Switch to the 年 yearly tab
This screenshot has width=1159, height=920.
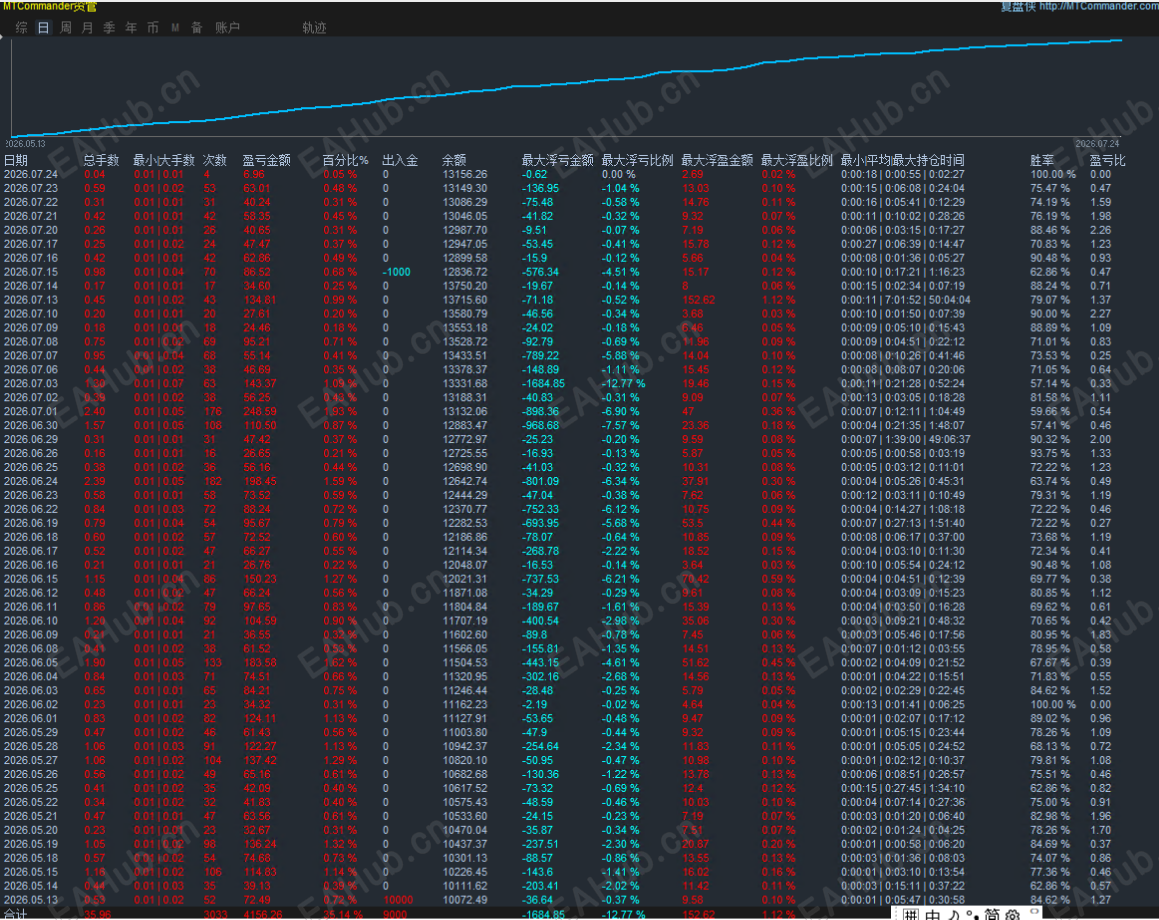pyautogui.click(x=131, y=28)
